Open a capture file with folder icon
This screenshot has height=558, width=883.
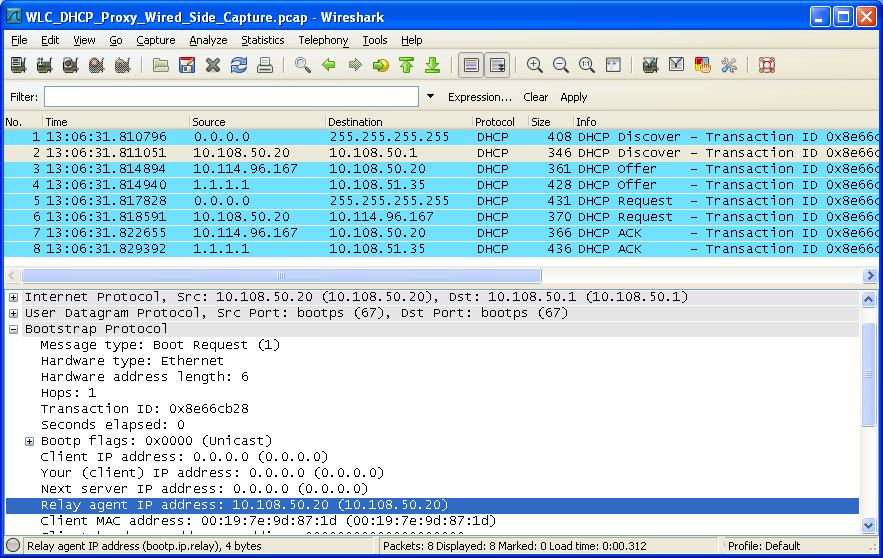pos(161,66)
